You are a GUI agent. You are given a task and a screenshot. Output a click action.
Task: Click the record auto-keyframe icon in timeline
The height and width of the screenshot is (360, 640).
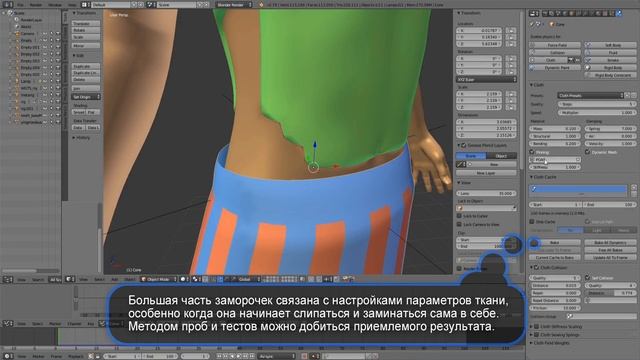pyautogui.click(x=304, y=356)
